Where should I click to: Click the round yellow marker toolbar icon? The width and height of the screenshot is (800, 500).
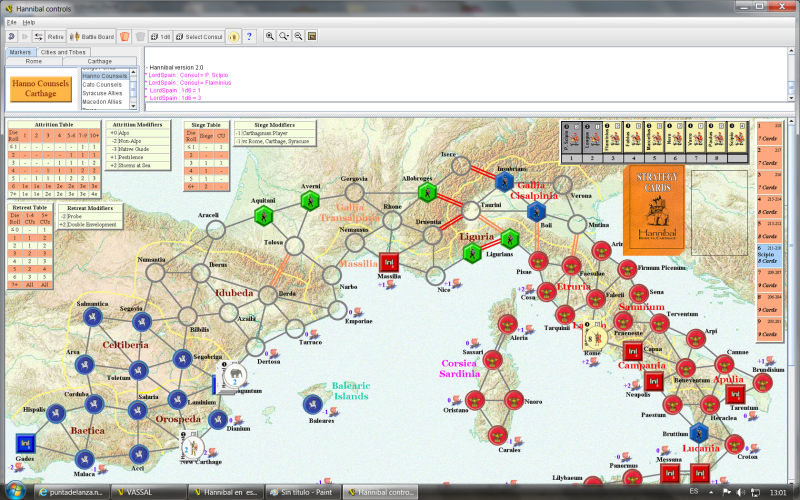tap(233, 37)
